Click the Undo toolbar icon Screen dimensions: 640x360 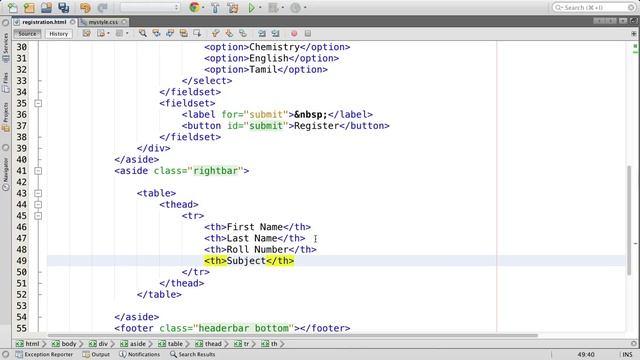85,7
